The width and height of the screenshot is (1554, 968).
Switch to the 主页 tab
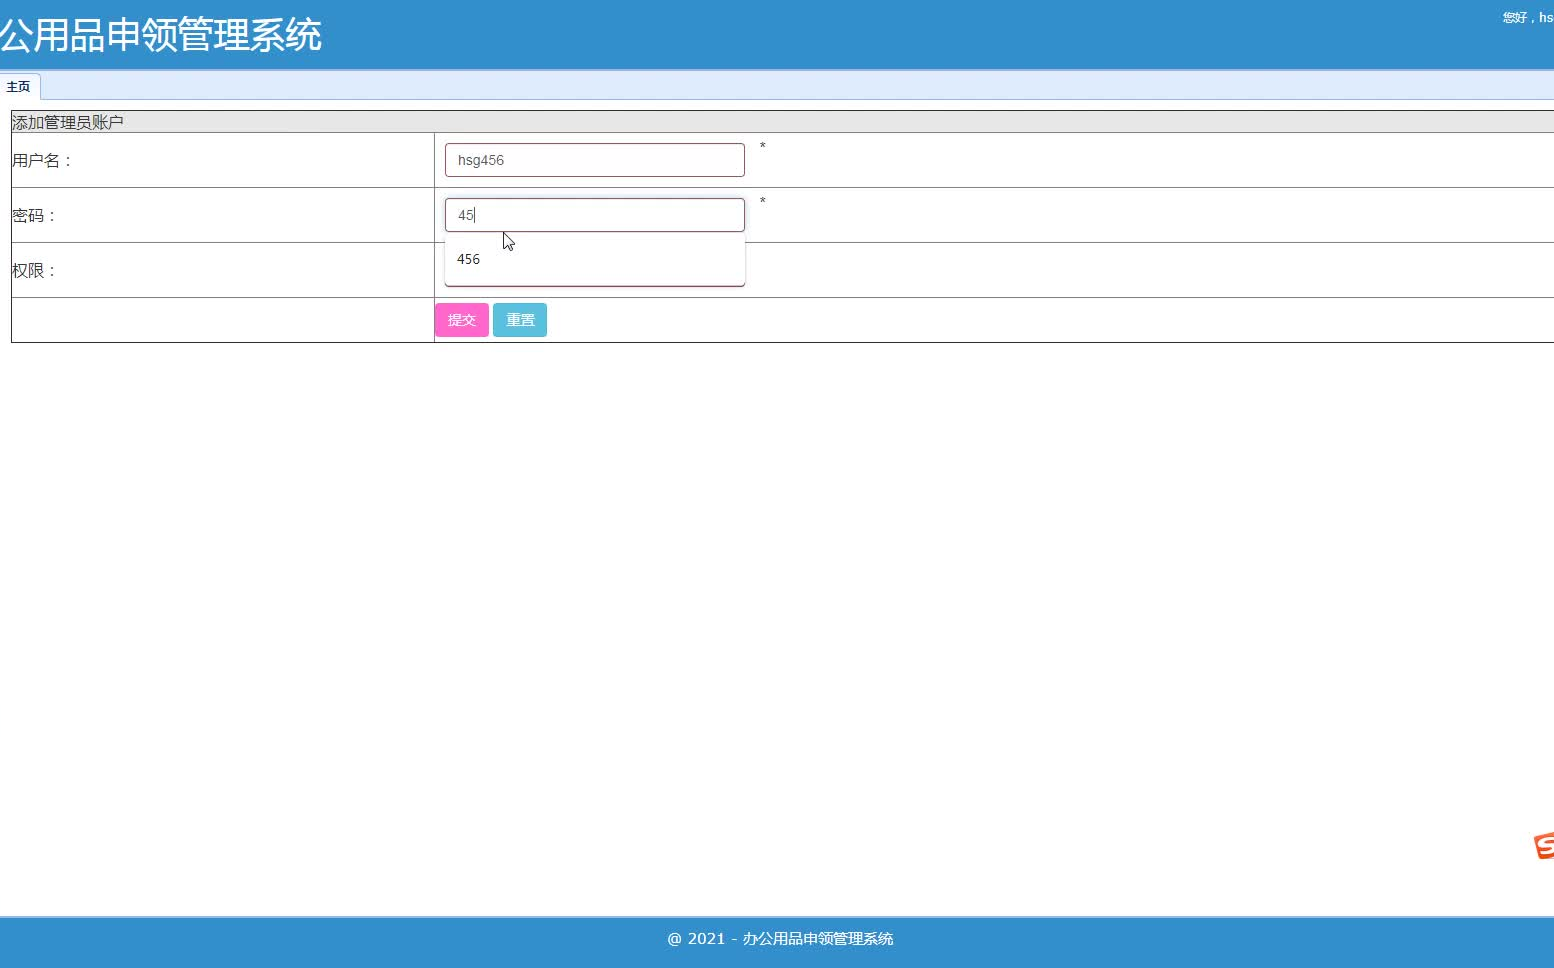[19, 87]
